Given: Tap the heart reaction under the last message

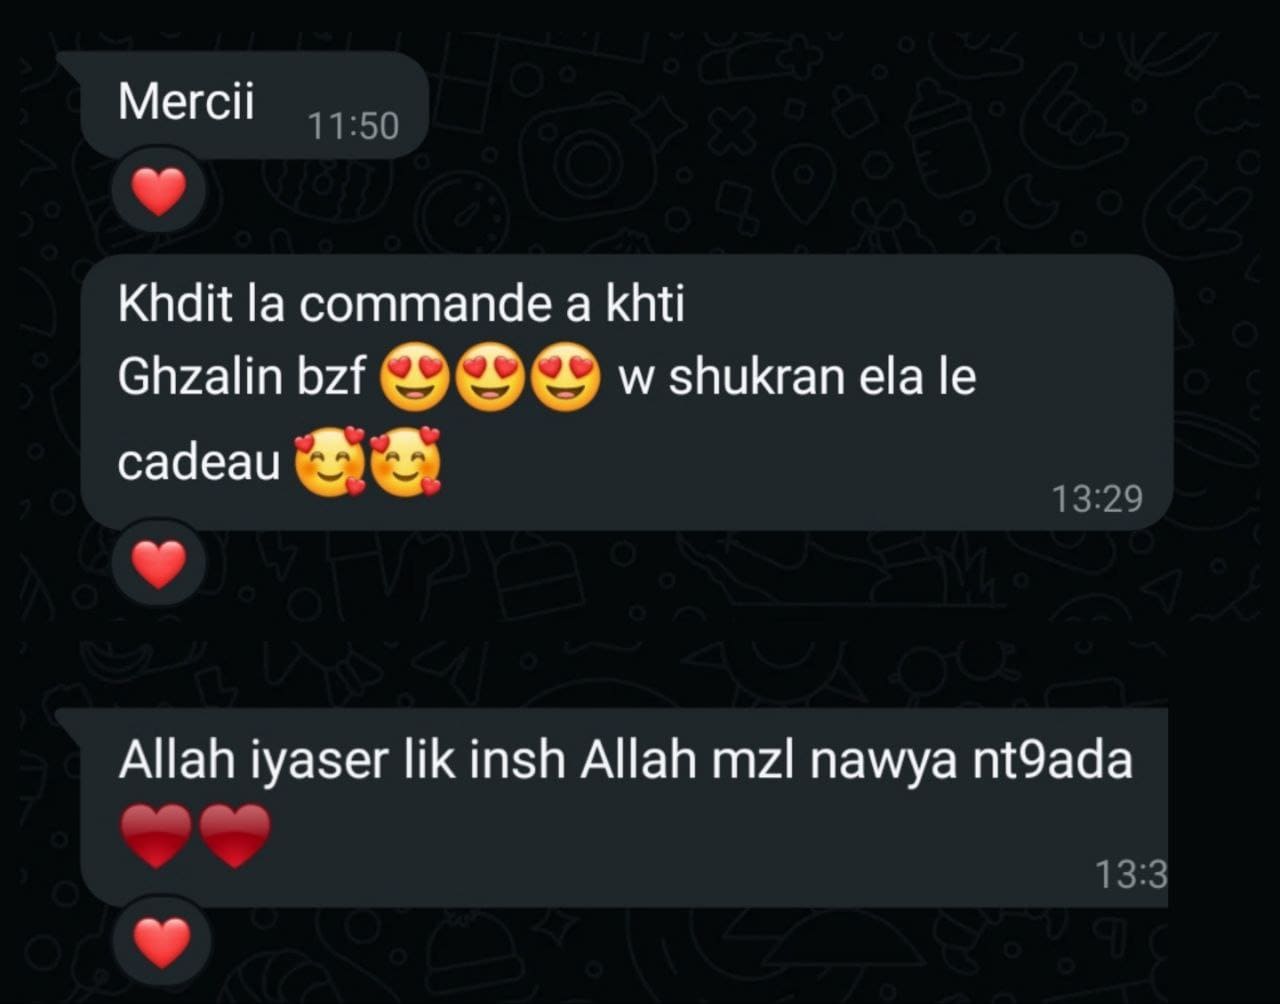Looking at the screenshot, I should [x=161, y=942].
